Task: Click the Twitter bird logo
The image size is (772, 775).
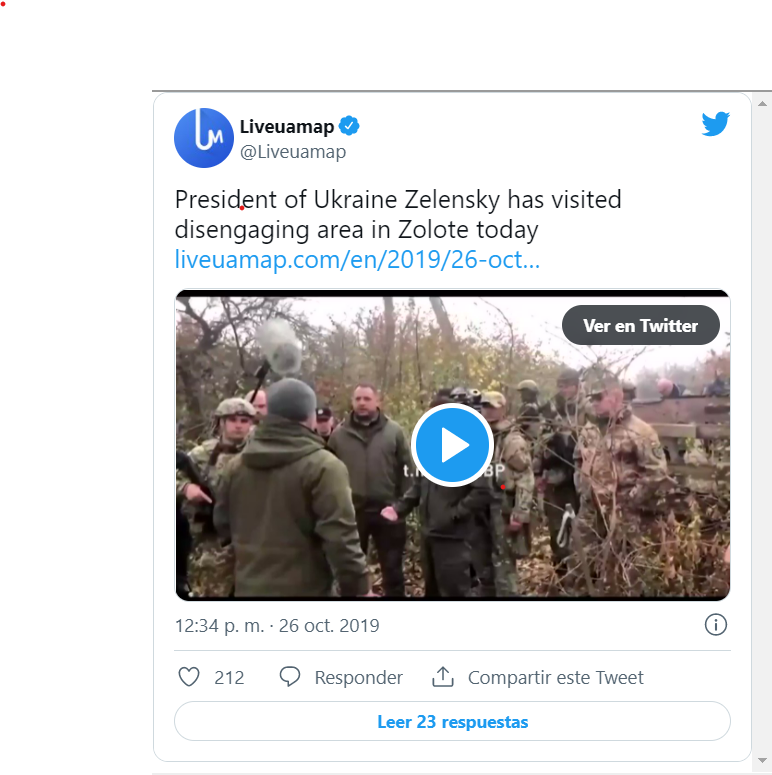Action: click(x=715, y=124)
